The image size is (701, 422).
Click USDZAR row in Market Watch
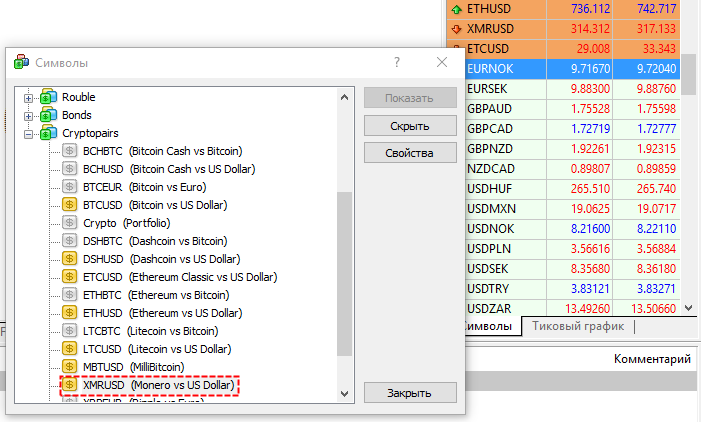pyautogui.click(x=572, y=308)
